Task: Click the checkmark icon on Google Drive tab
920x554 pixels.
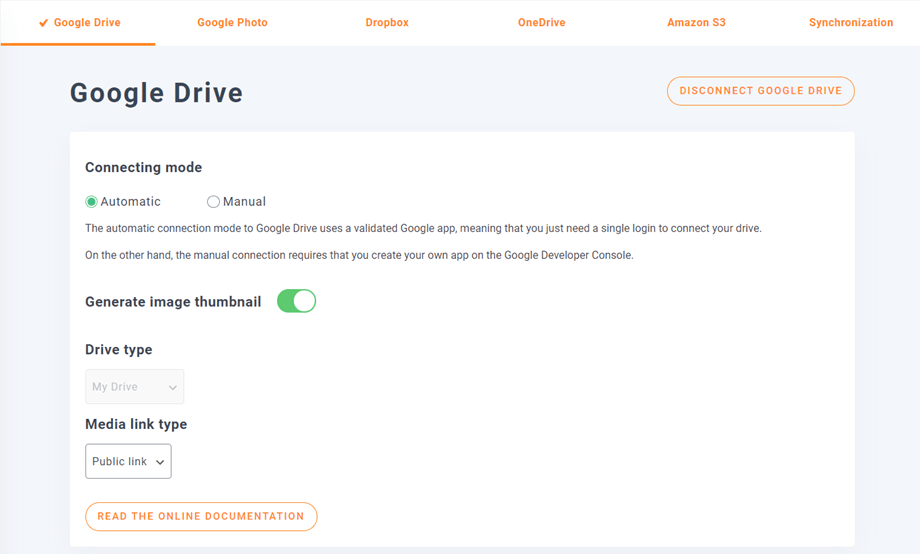Action: [43, 23]
